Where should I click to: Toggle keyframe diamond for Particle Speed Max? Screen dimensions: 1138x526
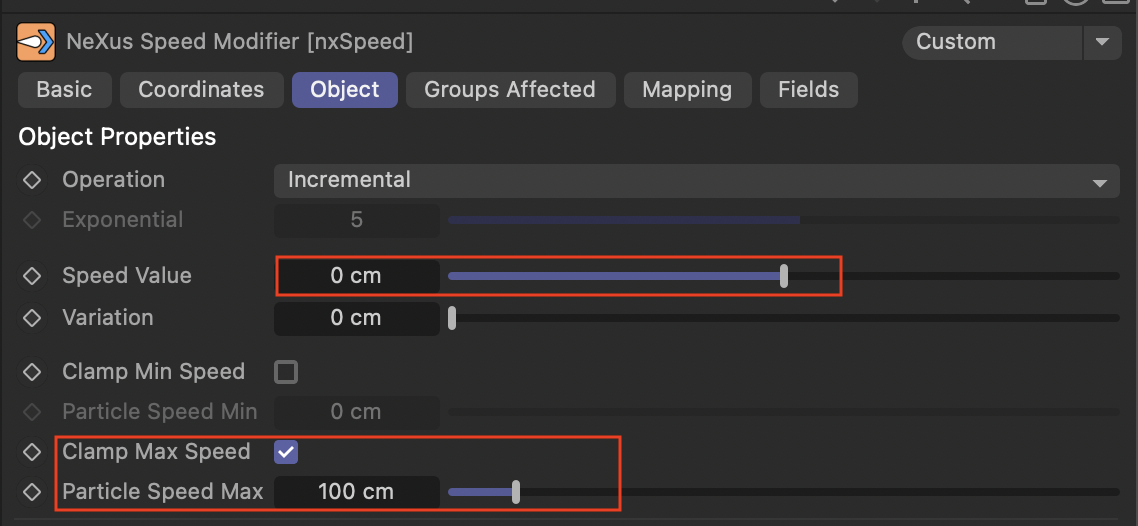click(32, 492)
